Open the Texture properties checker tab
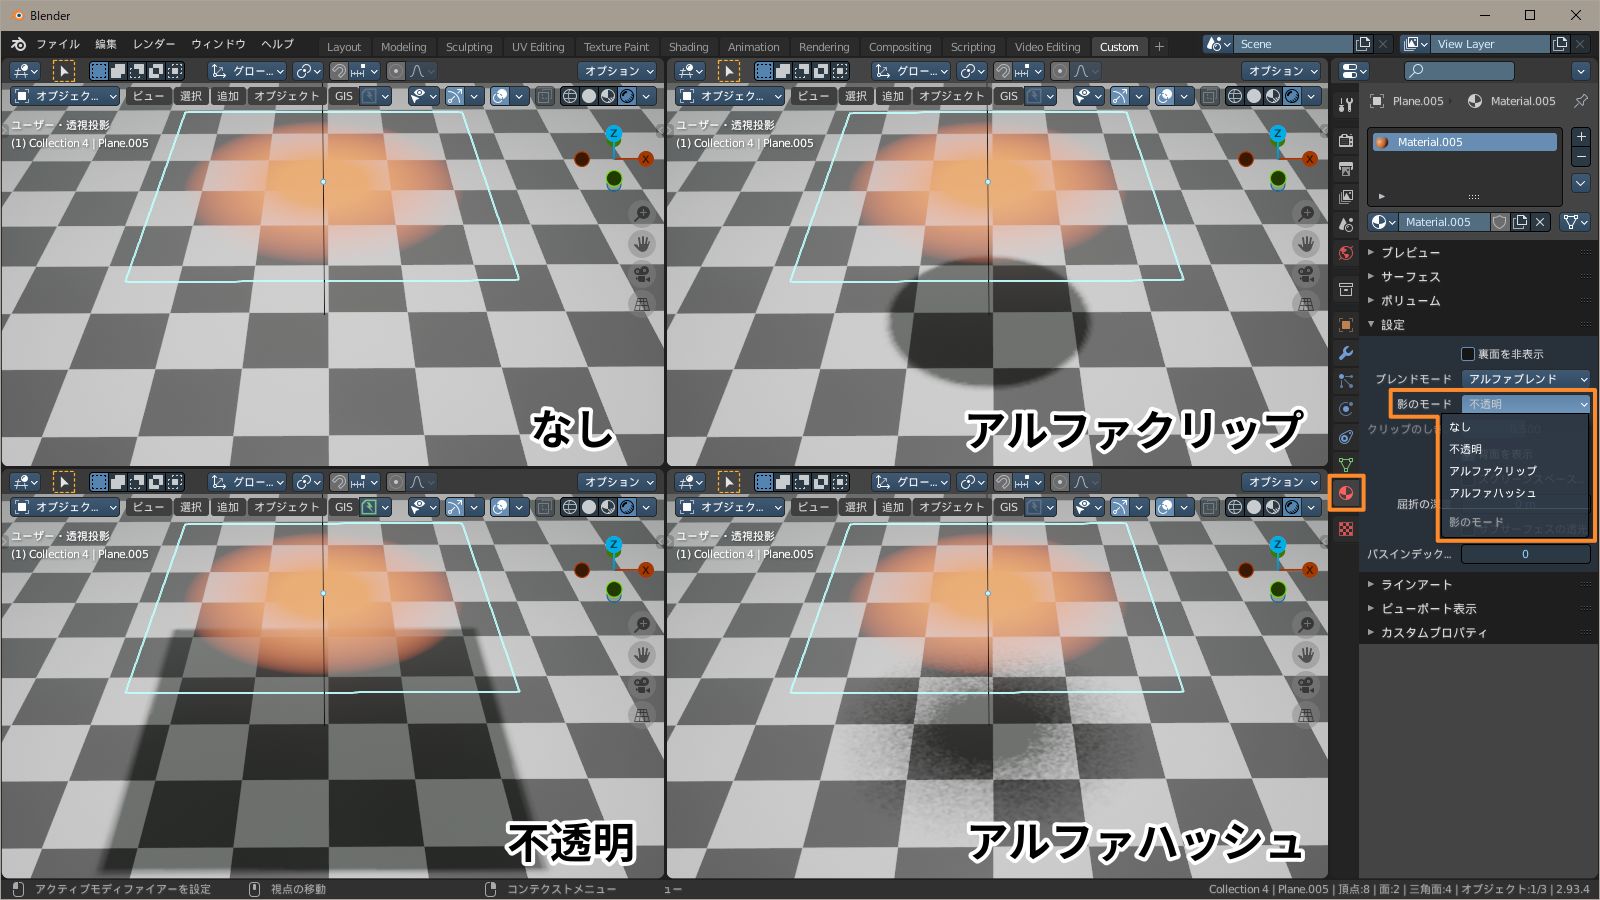This screenshot has width=1600, height=900. (1346, 528)
